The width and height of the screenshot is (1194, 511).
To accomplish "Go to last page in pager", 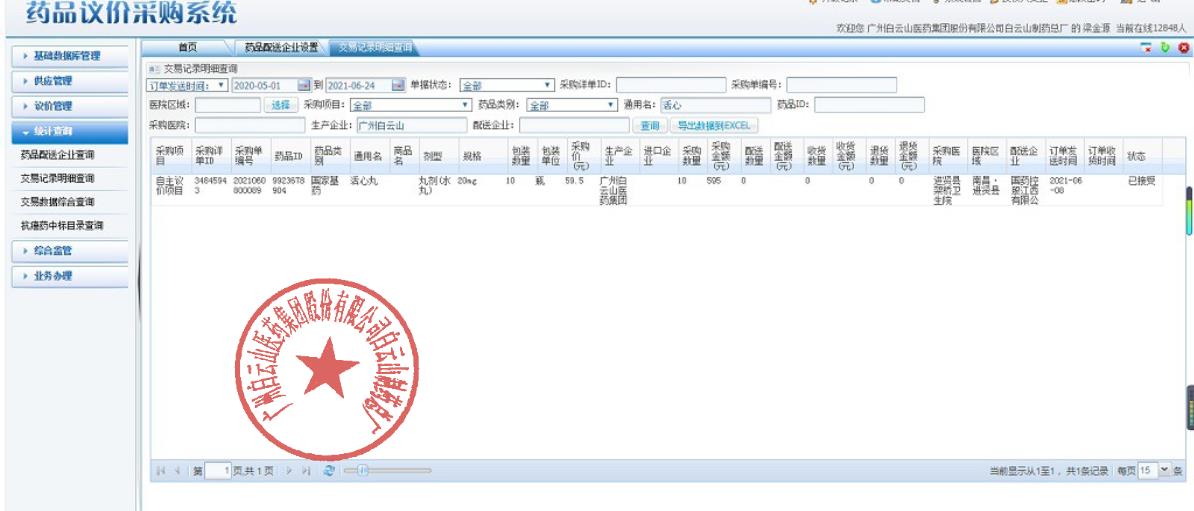I will [305, 471].
